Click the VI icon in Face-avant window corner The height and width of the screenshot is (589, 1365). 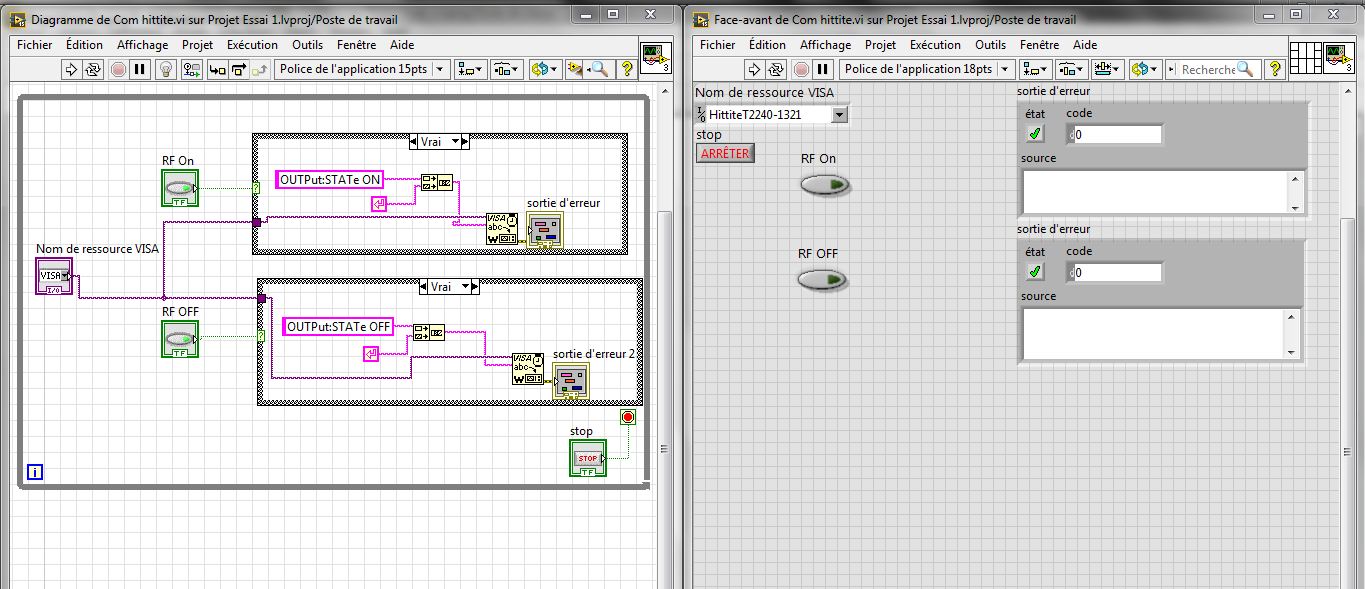(x=1339, y=58)
